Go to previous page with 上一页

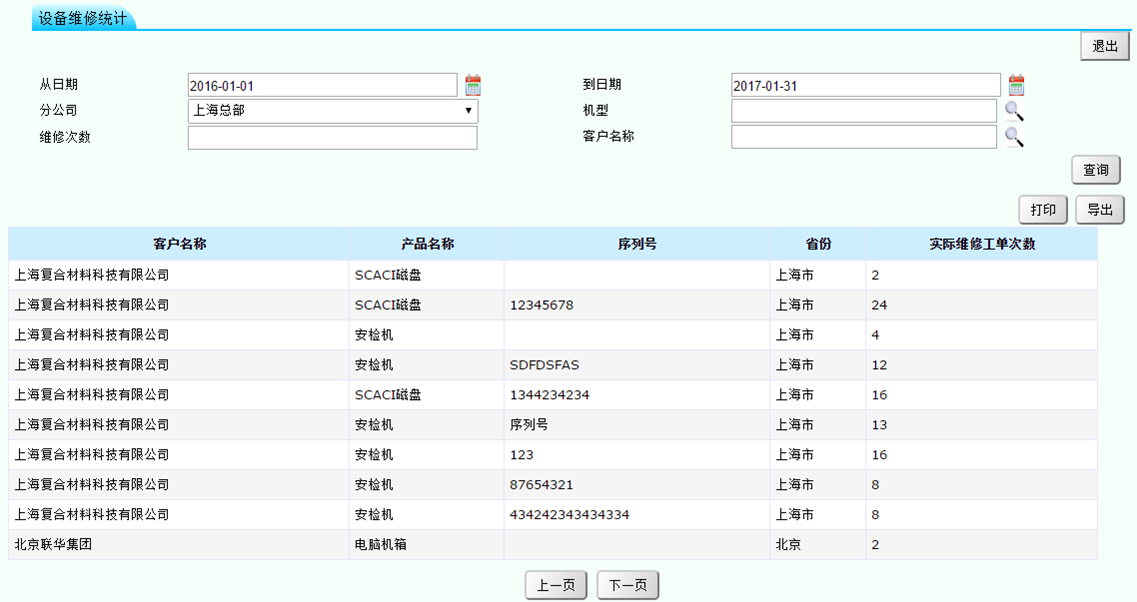click(x=555, y=585)
